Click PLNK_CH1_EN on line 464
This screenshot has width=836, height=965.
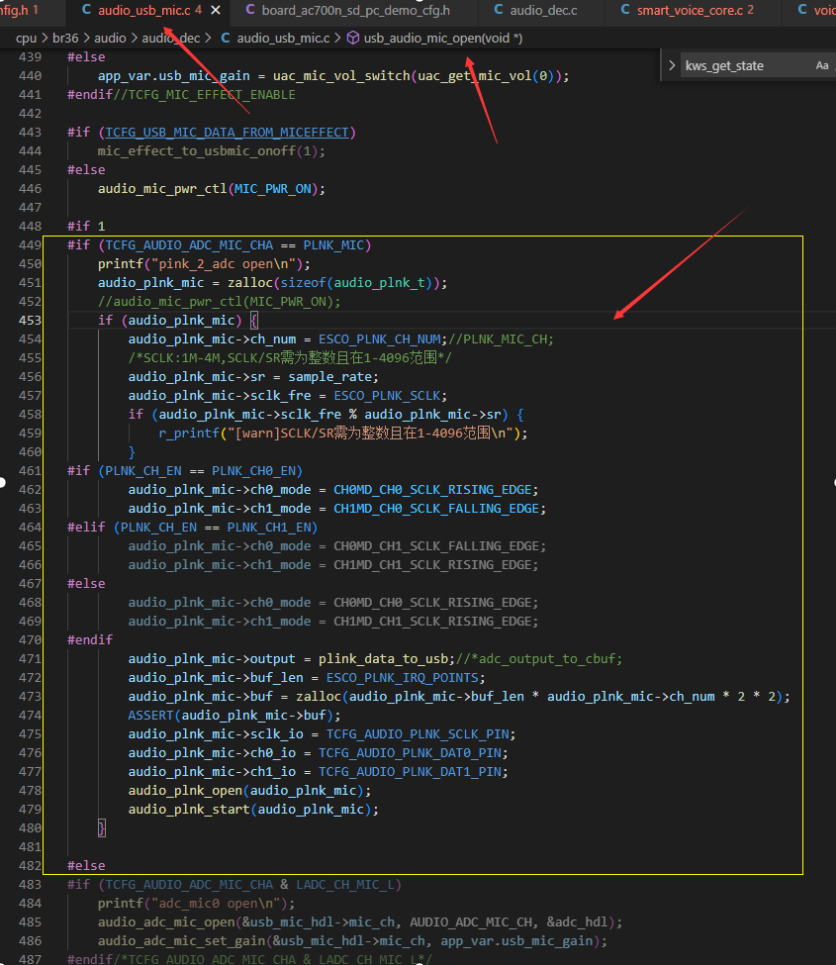click(x=269, y=527)
